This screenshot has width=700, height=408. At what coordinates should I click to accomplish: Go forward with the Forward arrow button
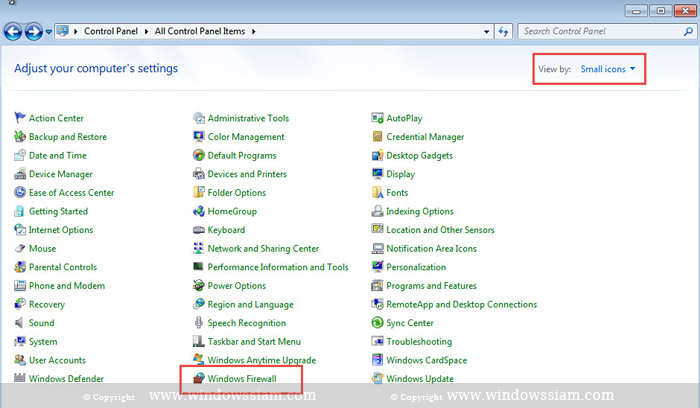(34, 32)
